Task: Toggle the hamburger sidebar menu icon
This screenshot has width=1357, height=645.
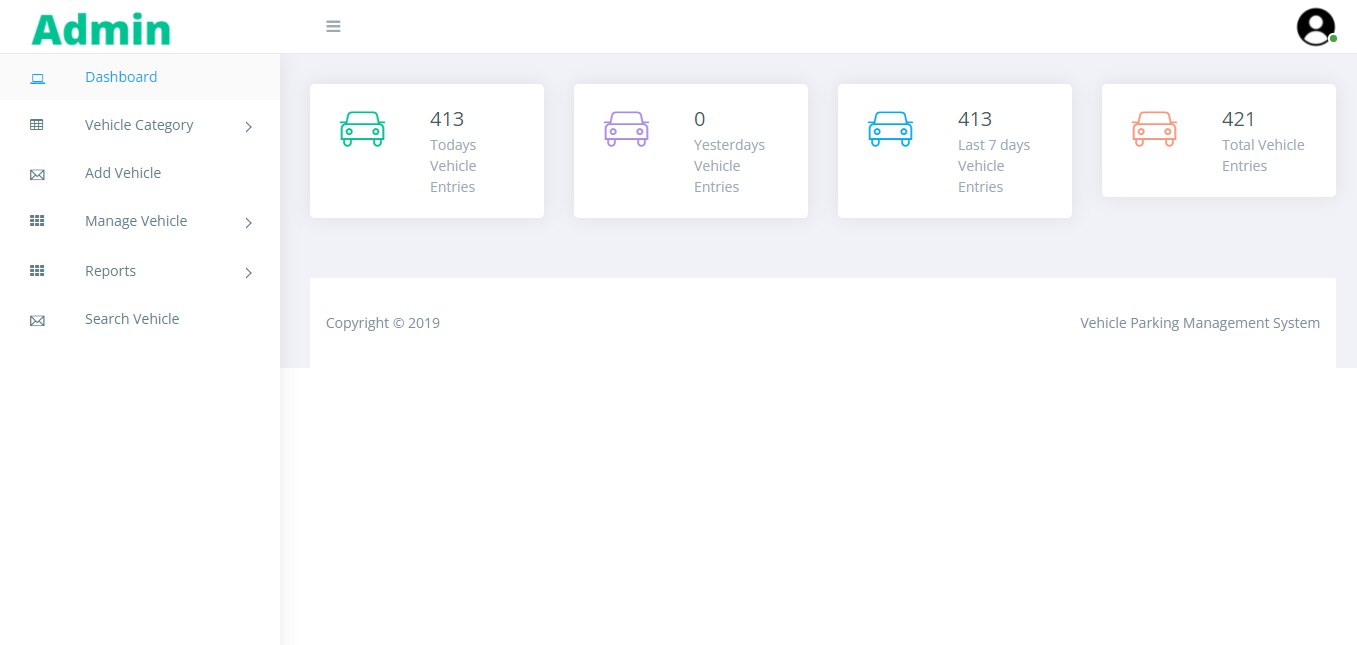Action: click(334, 26)
